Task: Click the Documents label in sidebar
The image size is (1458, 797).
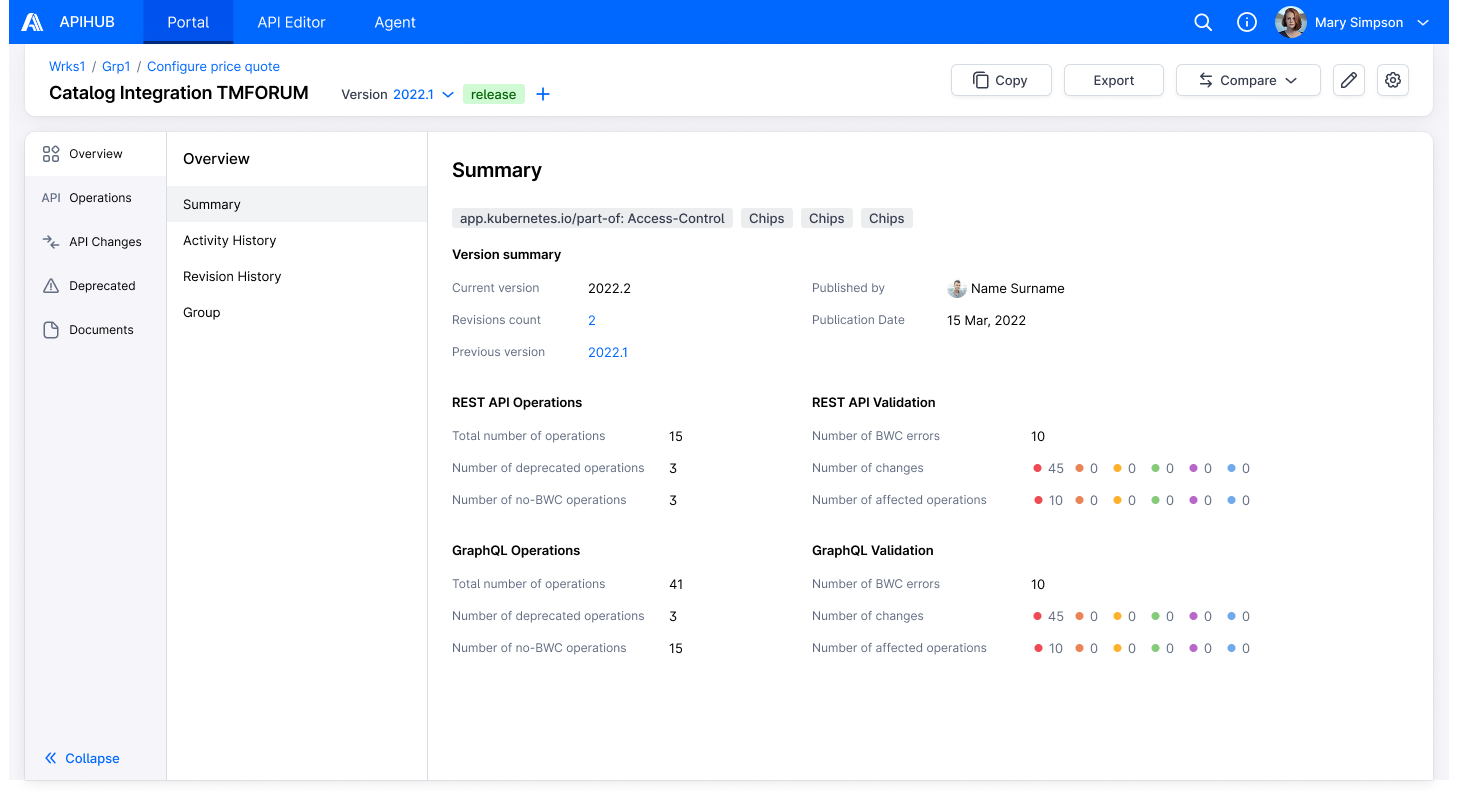Action: [101, 330]
